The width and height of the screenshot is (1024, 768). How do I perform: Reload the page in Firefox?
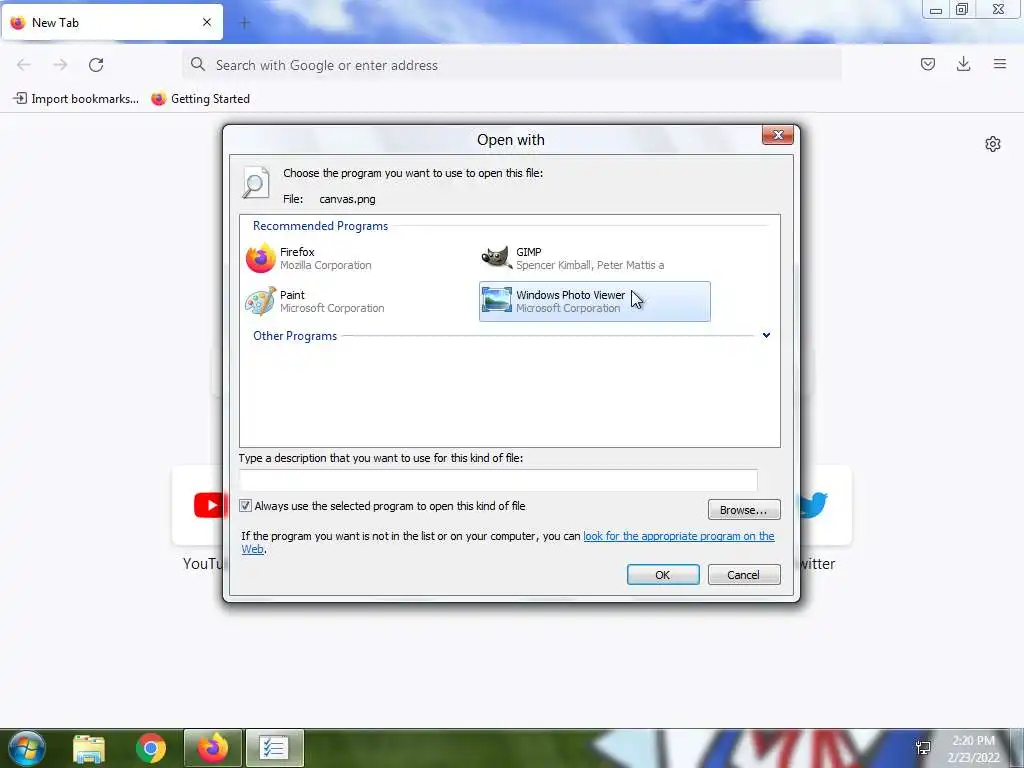click(x=96, y=65)
